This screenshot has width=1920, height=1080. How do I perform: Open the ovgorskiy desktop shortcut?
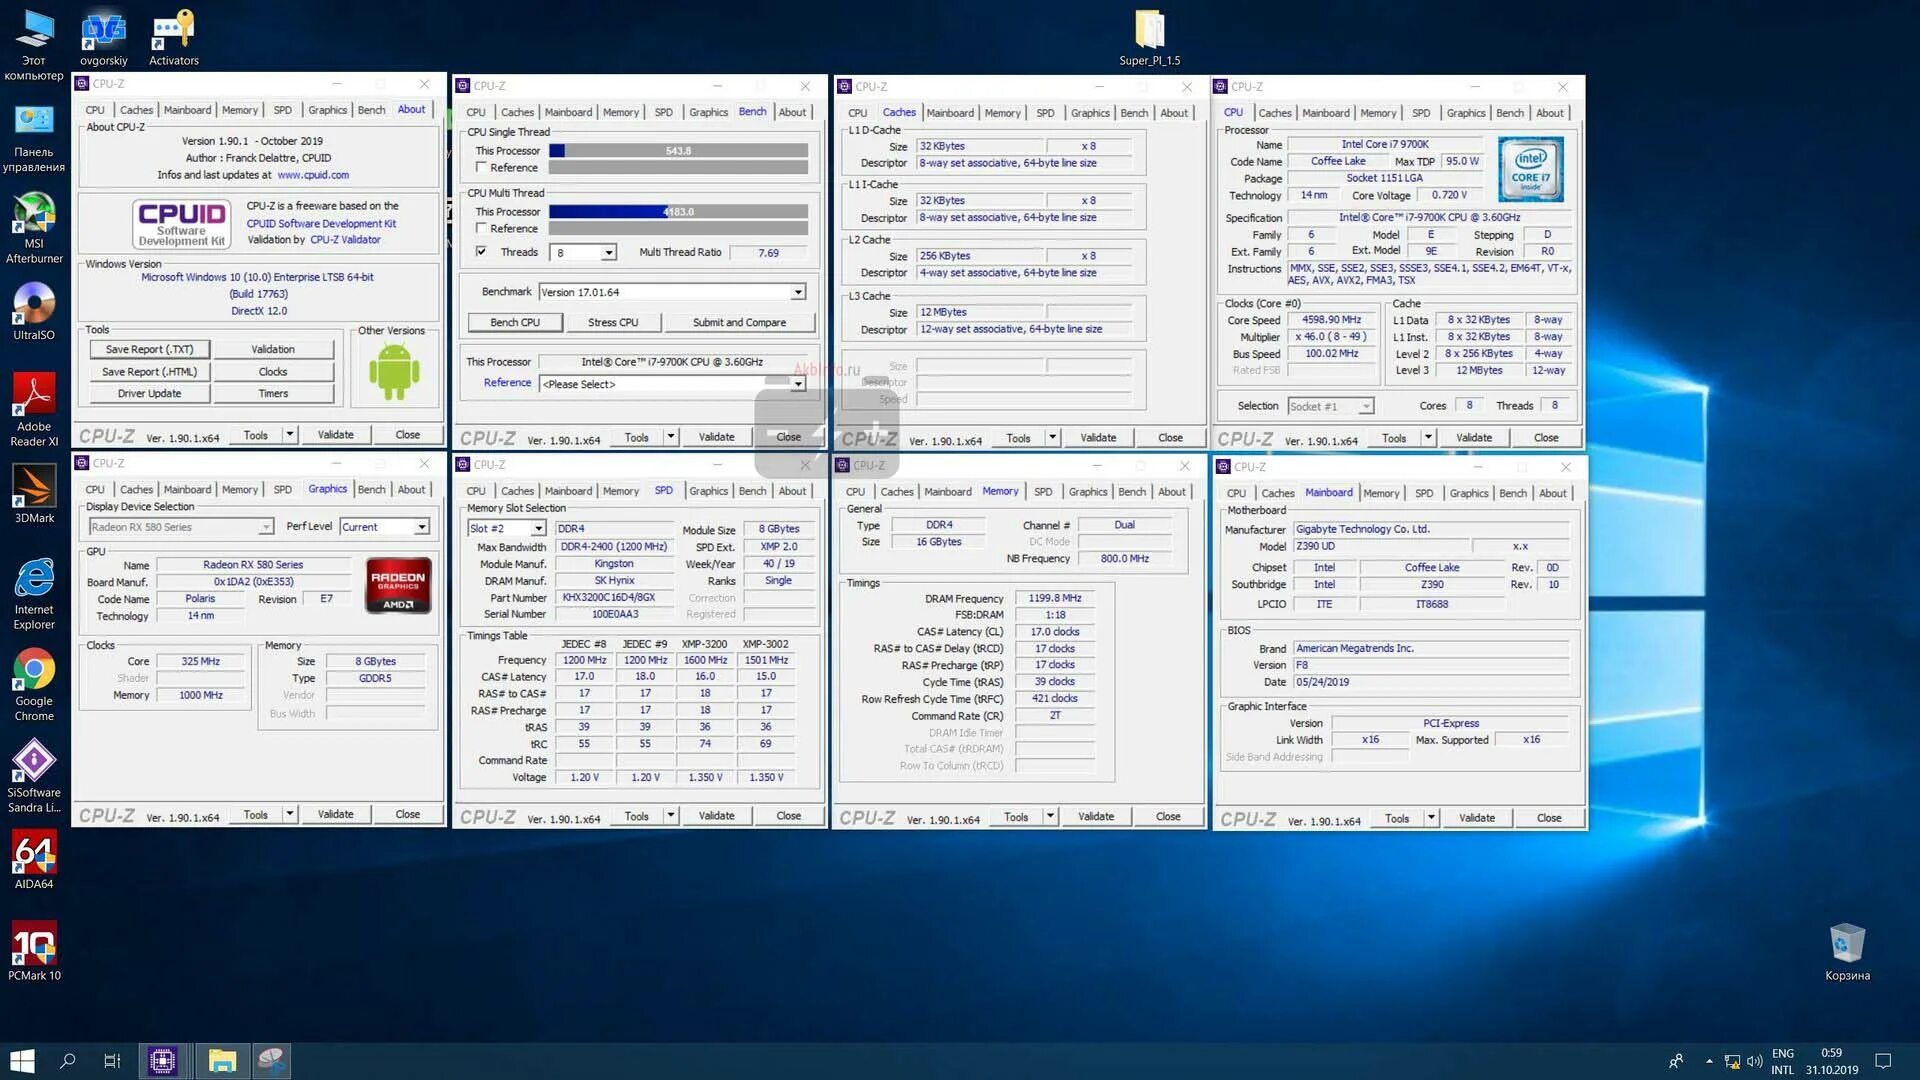click(x=104, y=38)
